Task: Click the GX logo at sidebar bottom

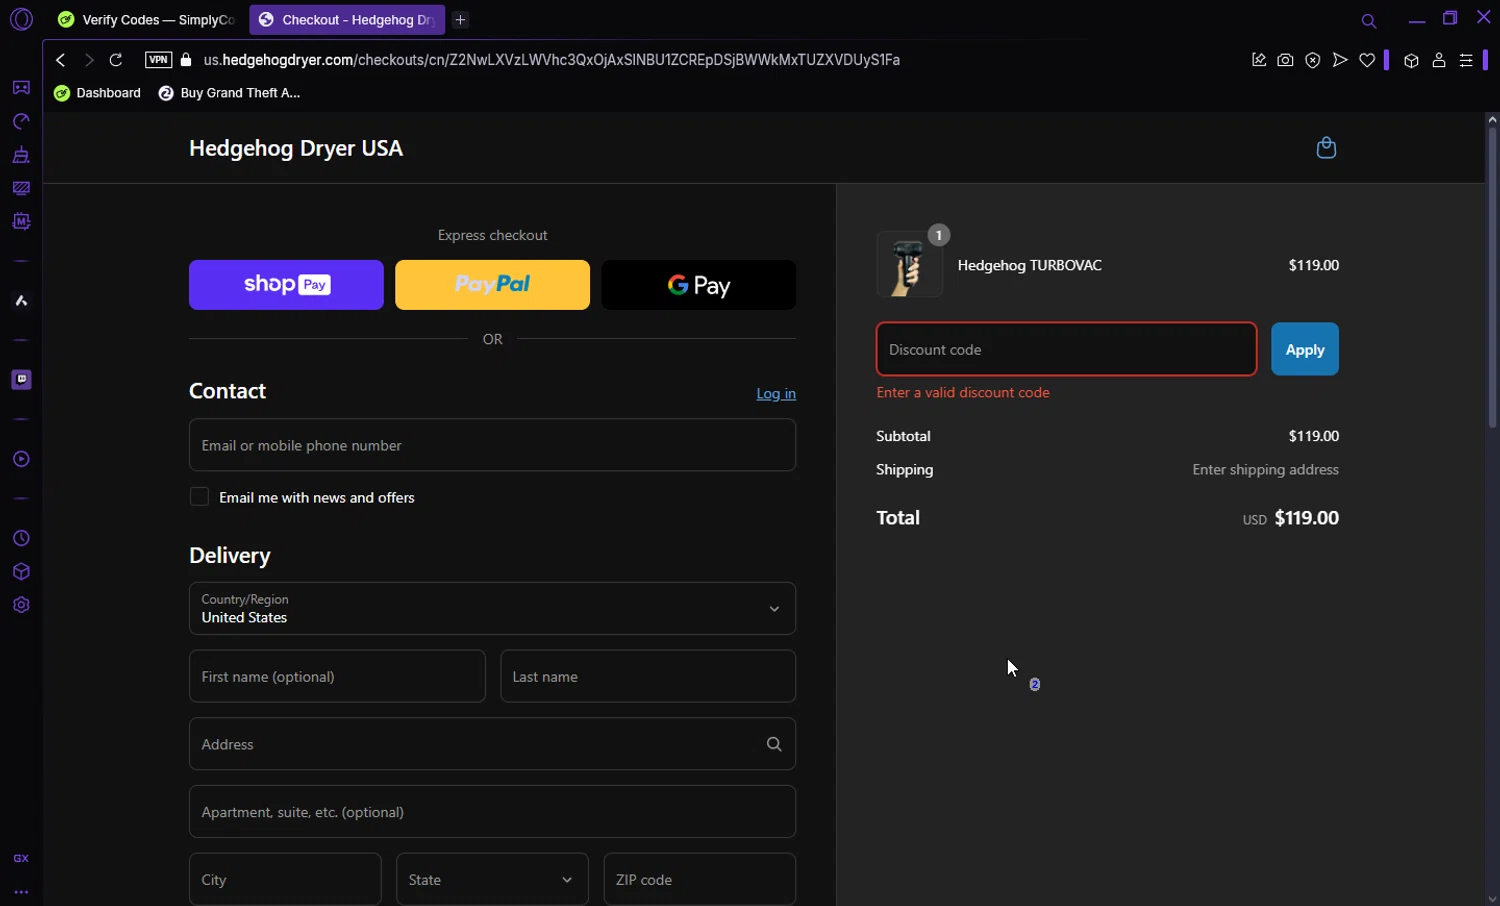Action: [x=21, y=858]
